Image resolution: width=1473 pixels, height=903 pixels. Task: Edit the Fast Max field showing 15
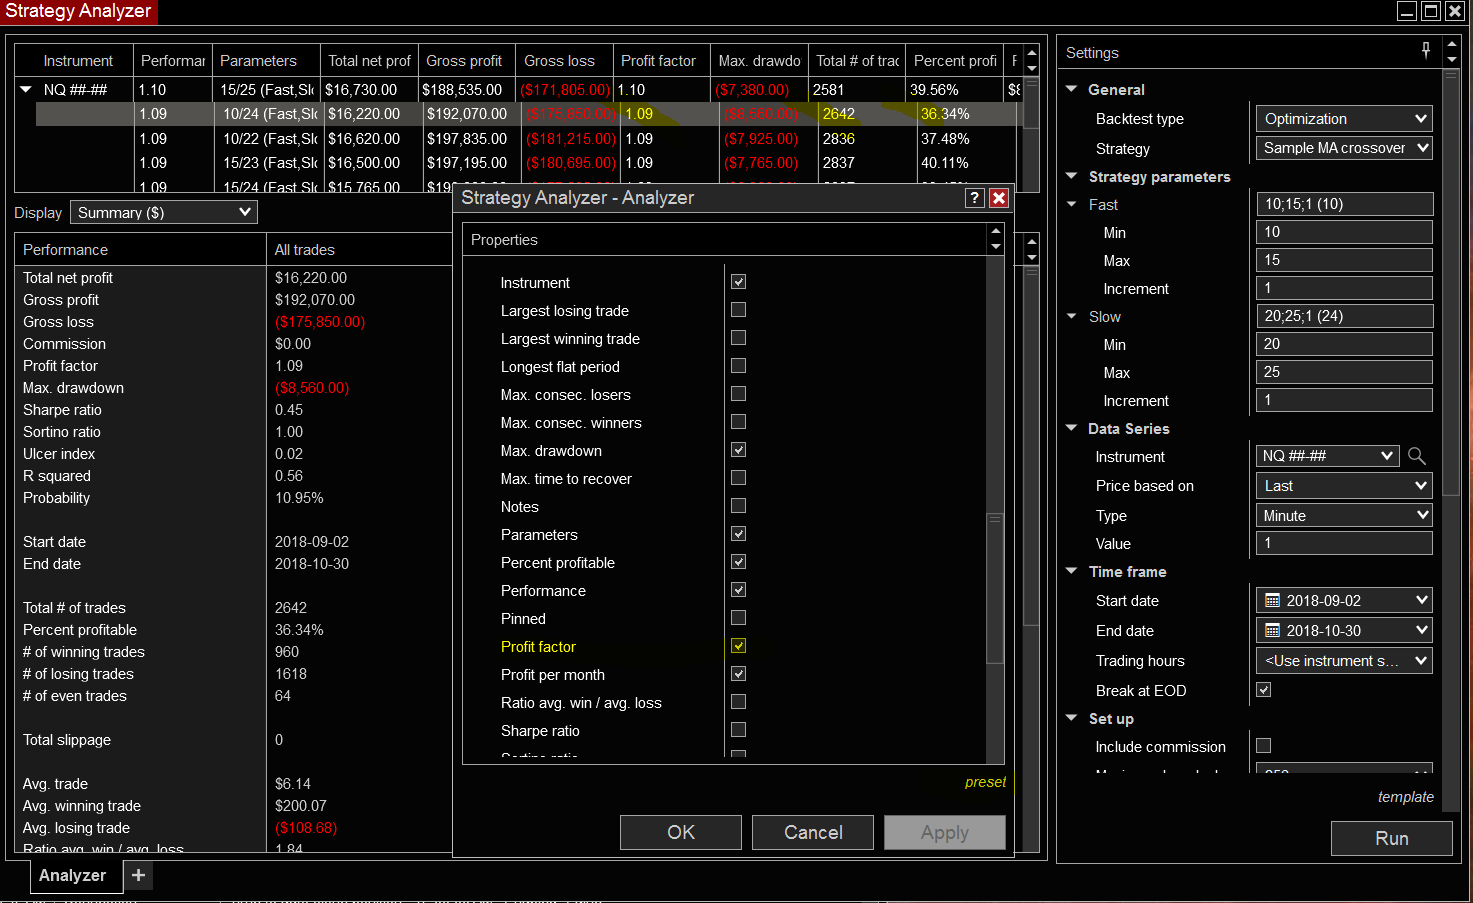point(1344,260)
